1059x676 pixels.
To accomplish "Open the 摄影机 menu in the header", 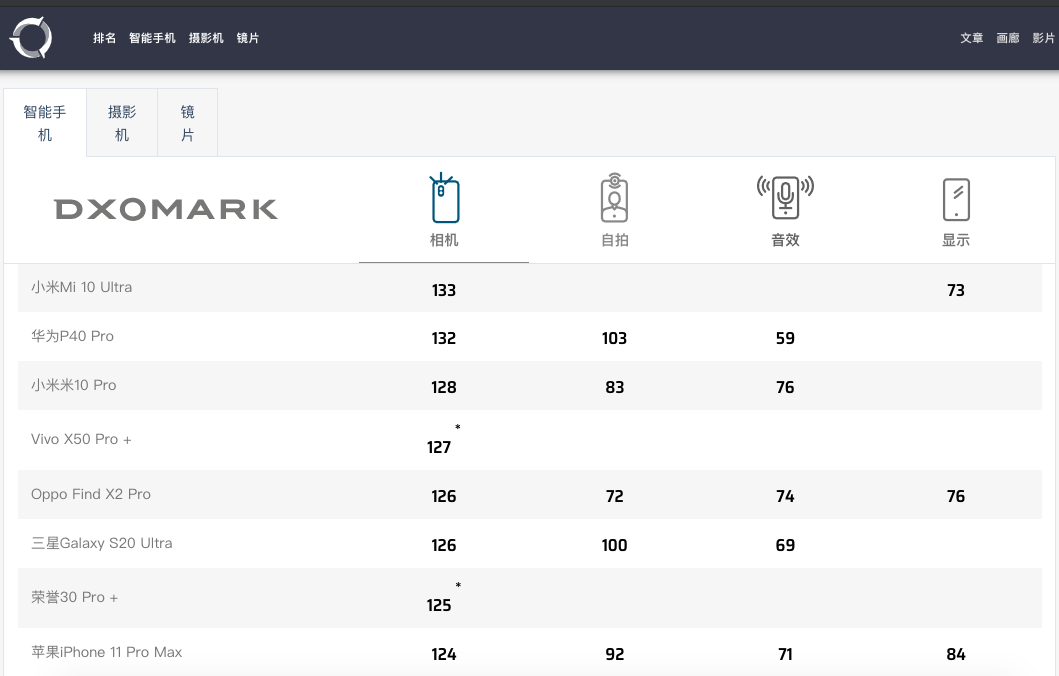I will point(206,38).
